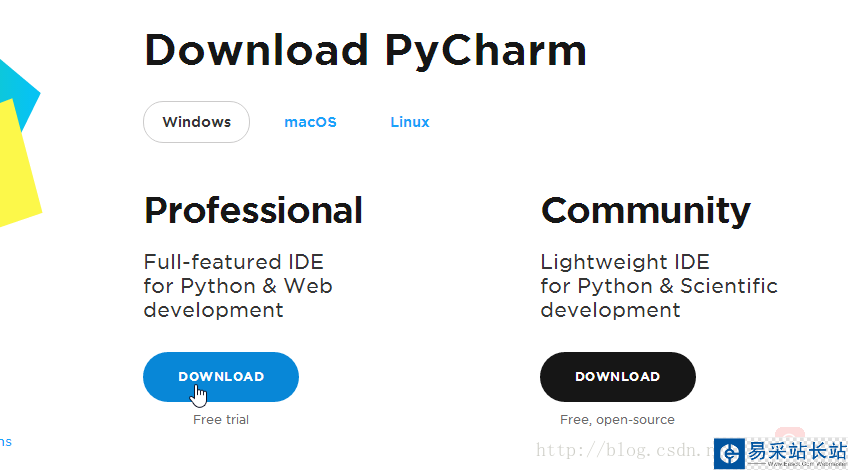Click the 'Professional' edition heading
The width and height of the screenshot is (848, 470).
253,210
